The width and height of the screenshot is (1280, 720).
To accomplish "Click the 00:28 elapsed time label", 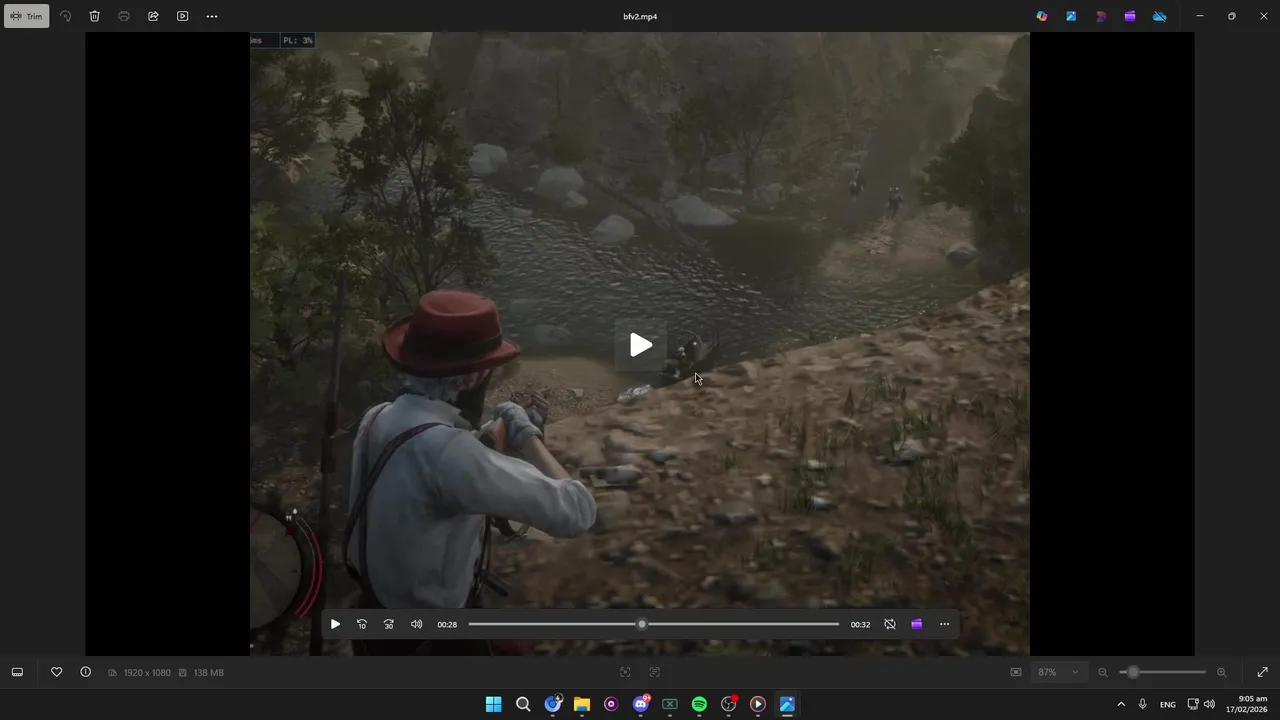I will tap(447, 624).
